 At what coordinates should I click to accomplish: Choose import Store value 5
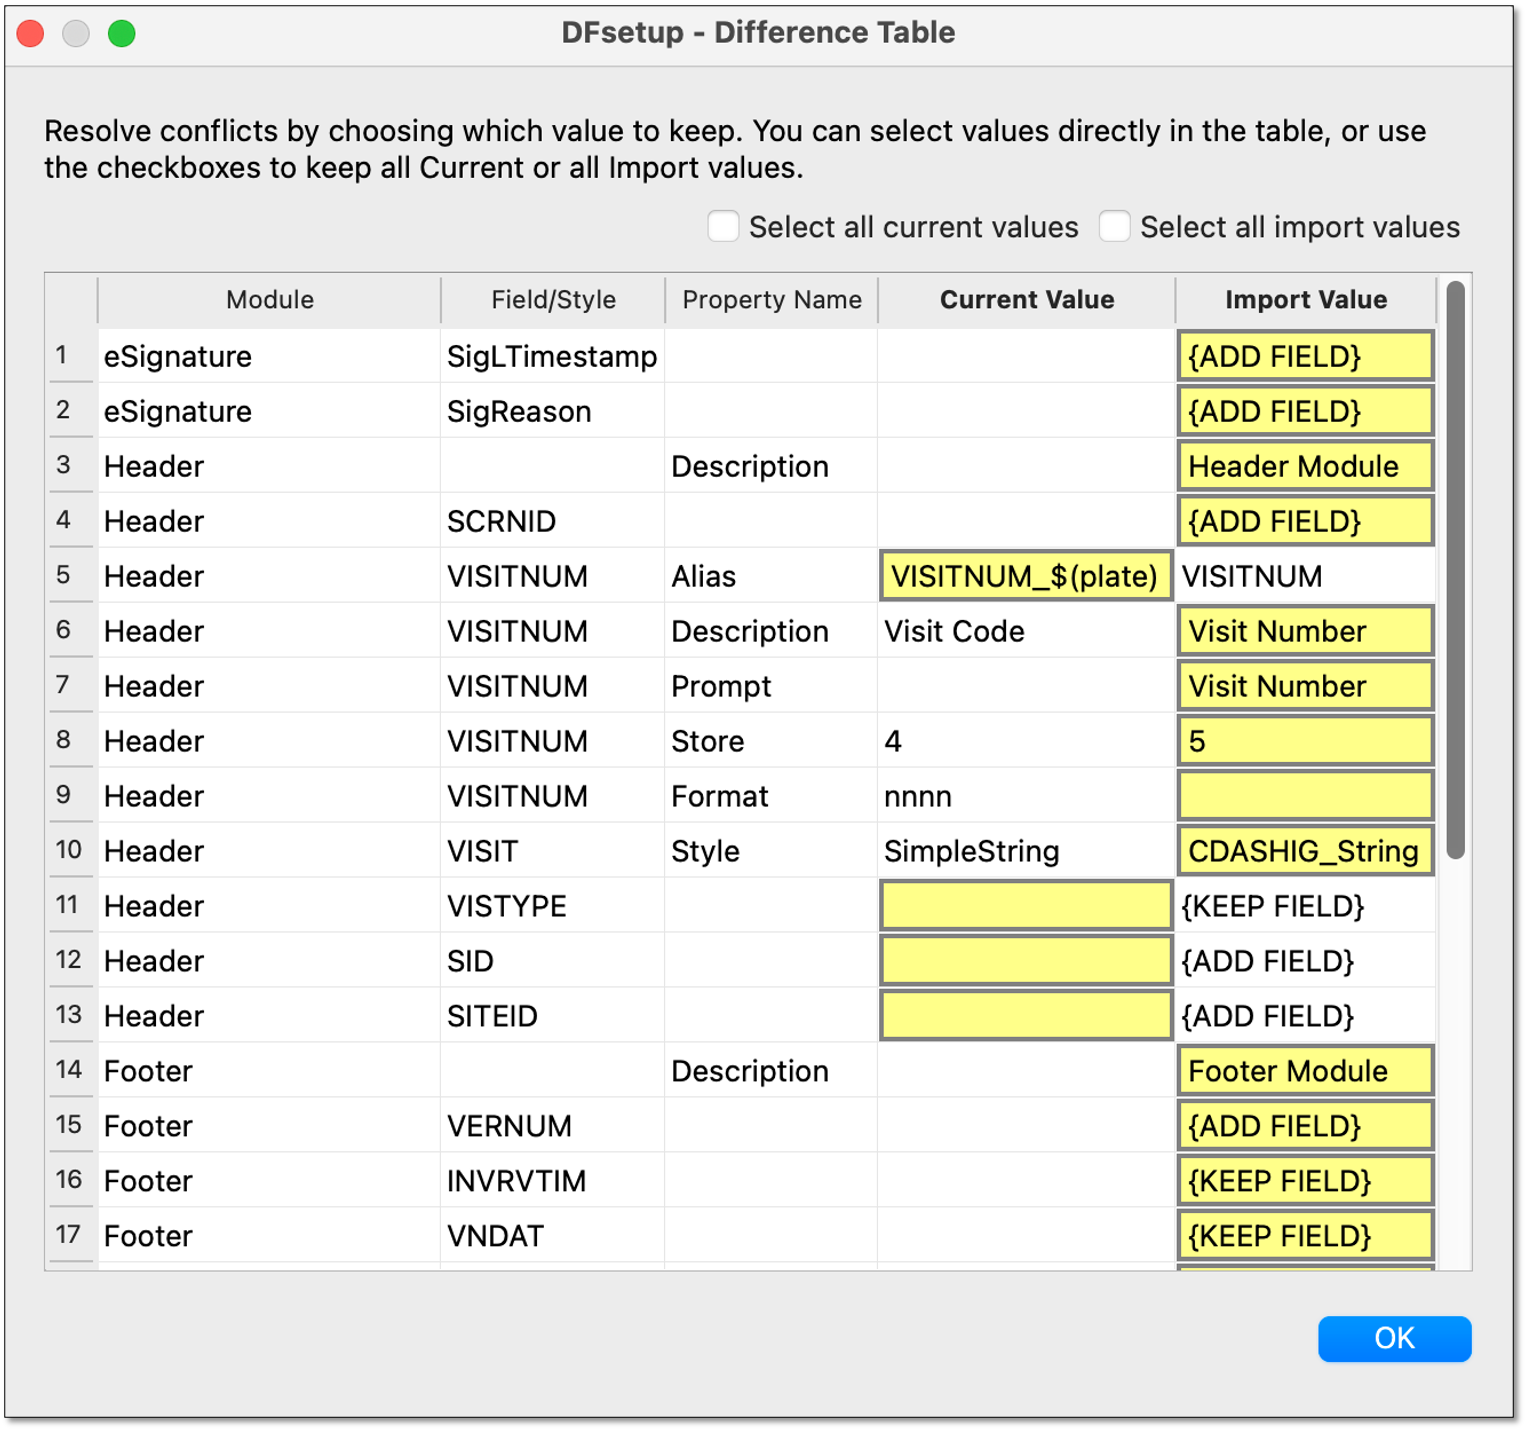click(x=1305, y=742)
